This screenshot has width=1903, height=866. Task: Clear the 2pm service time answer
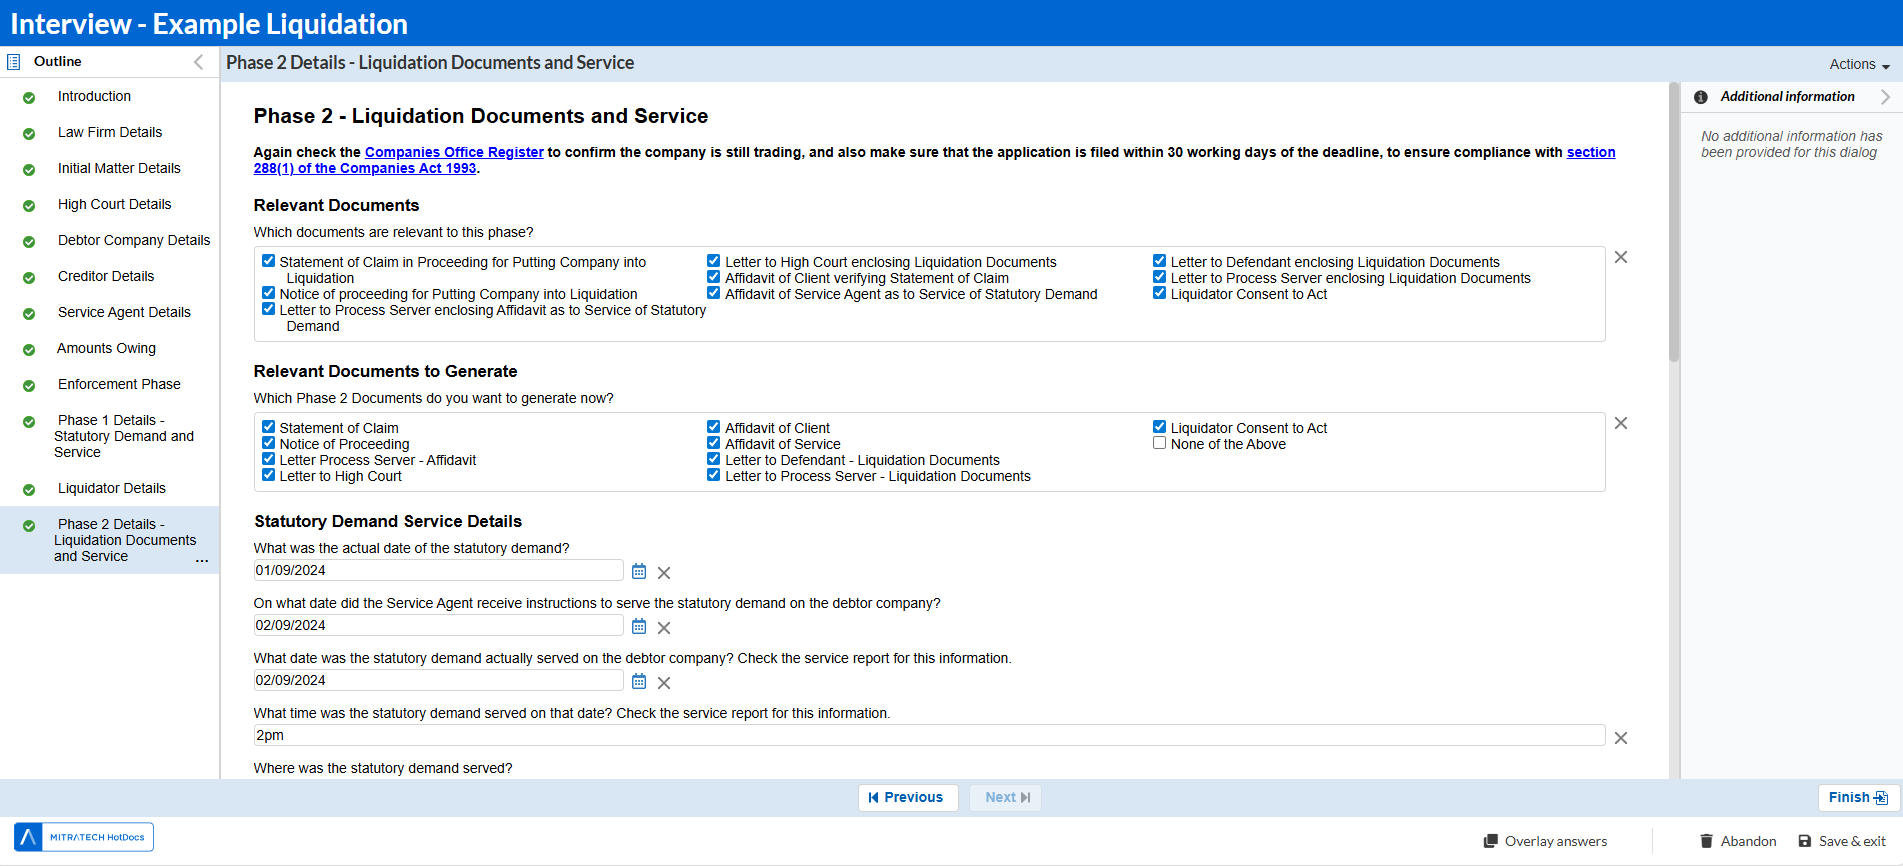(1621, 738)
